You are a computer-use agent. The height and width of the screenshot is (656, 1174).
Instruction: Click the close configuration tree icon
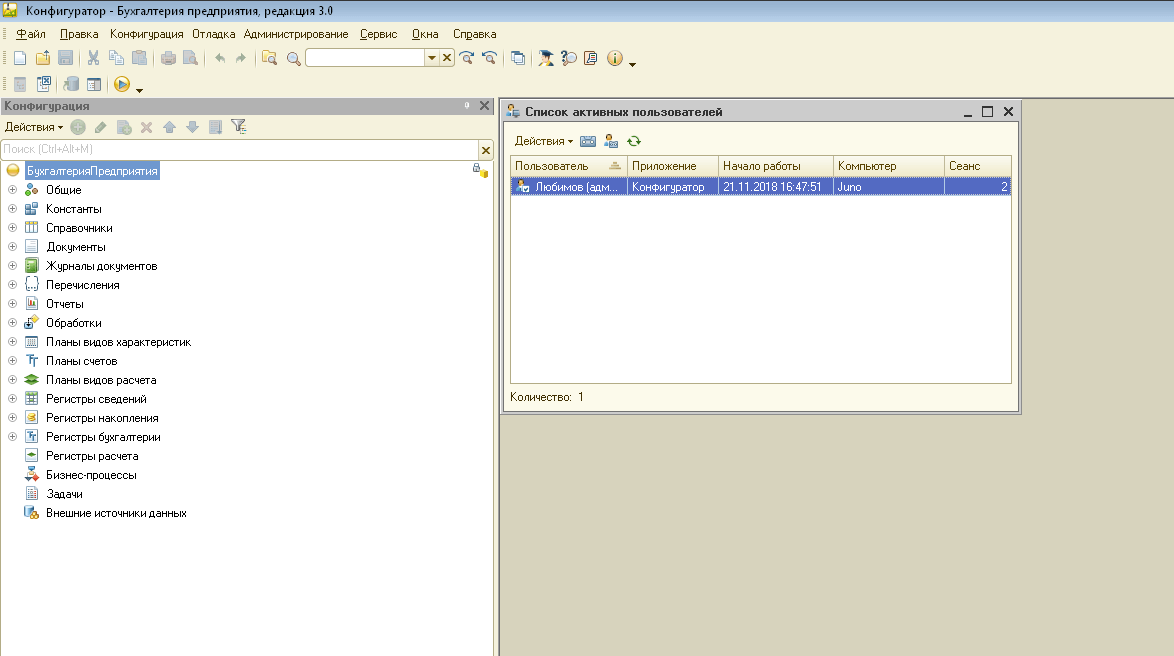point(44,84)
